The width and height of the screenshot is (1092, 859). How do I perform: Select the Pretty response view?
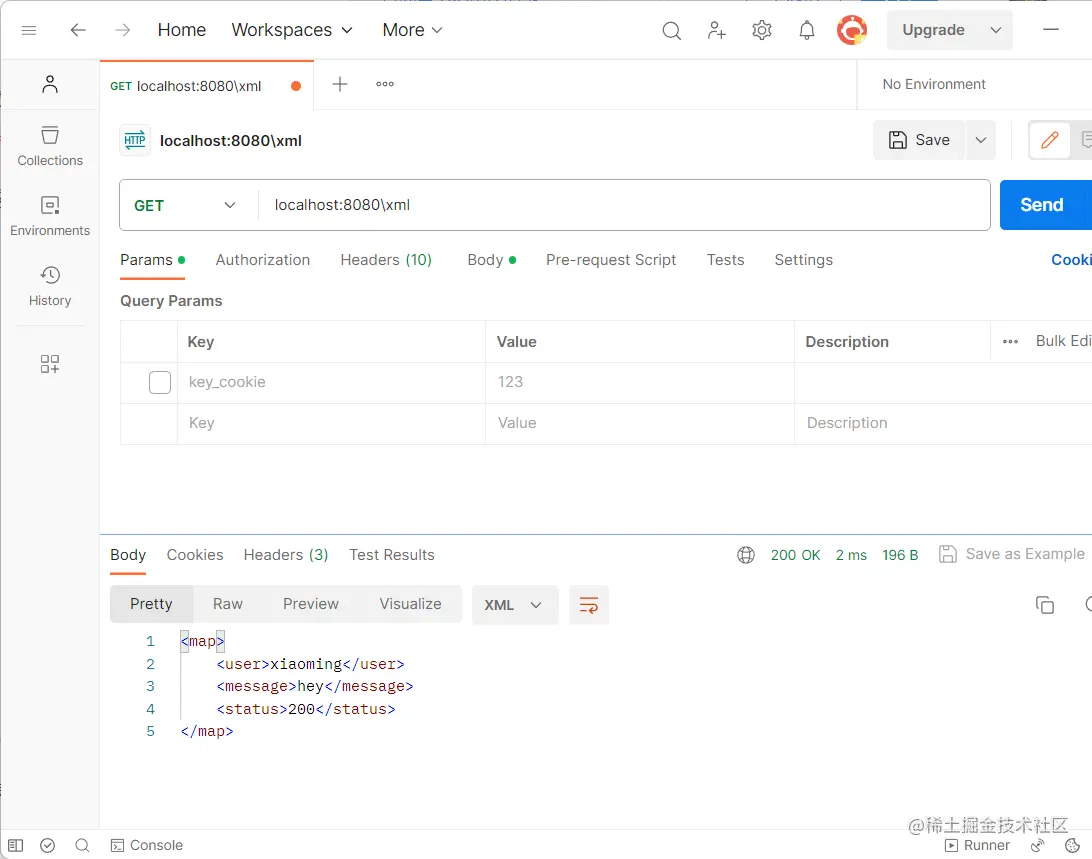[x=151, y=604]
